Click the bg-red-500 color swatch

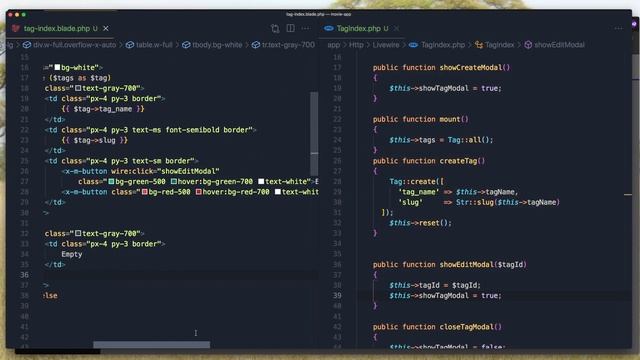pyautogui.click(x=144, y=192)
